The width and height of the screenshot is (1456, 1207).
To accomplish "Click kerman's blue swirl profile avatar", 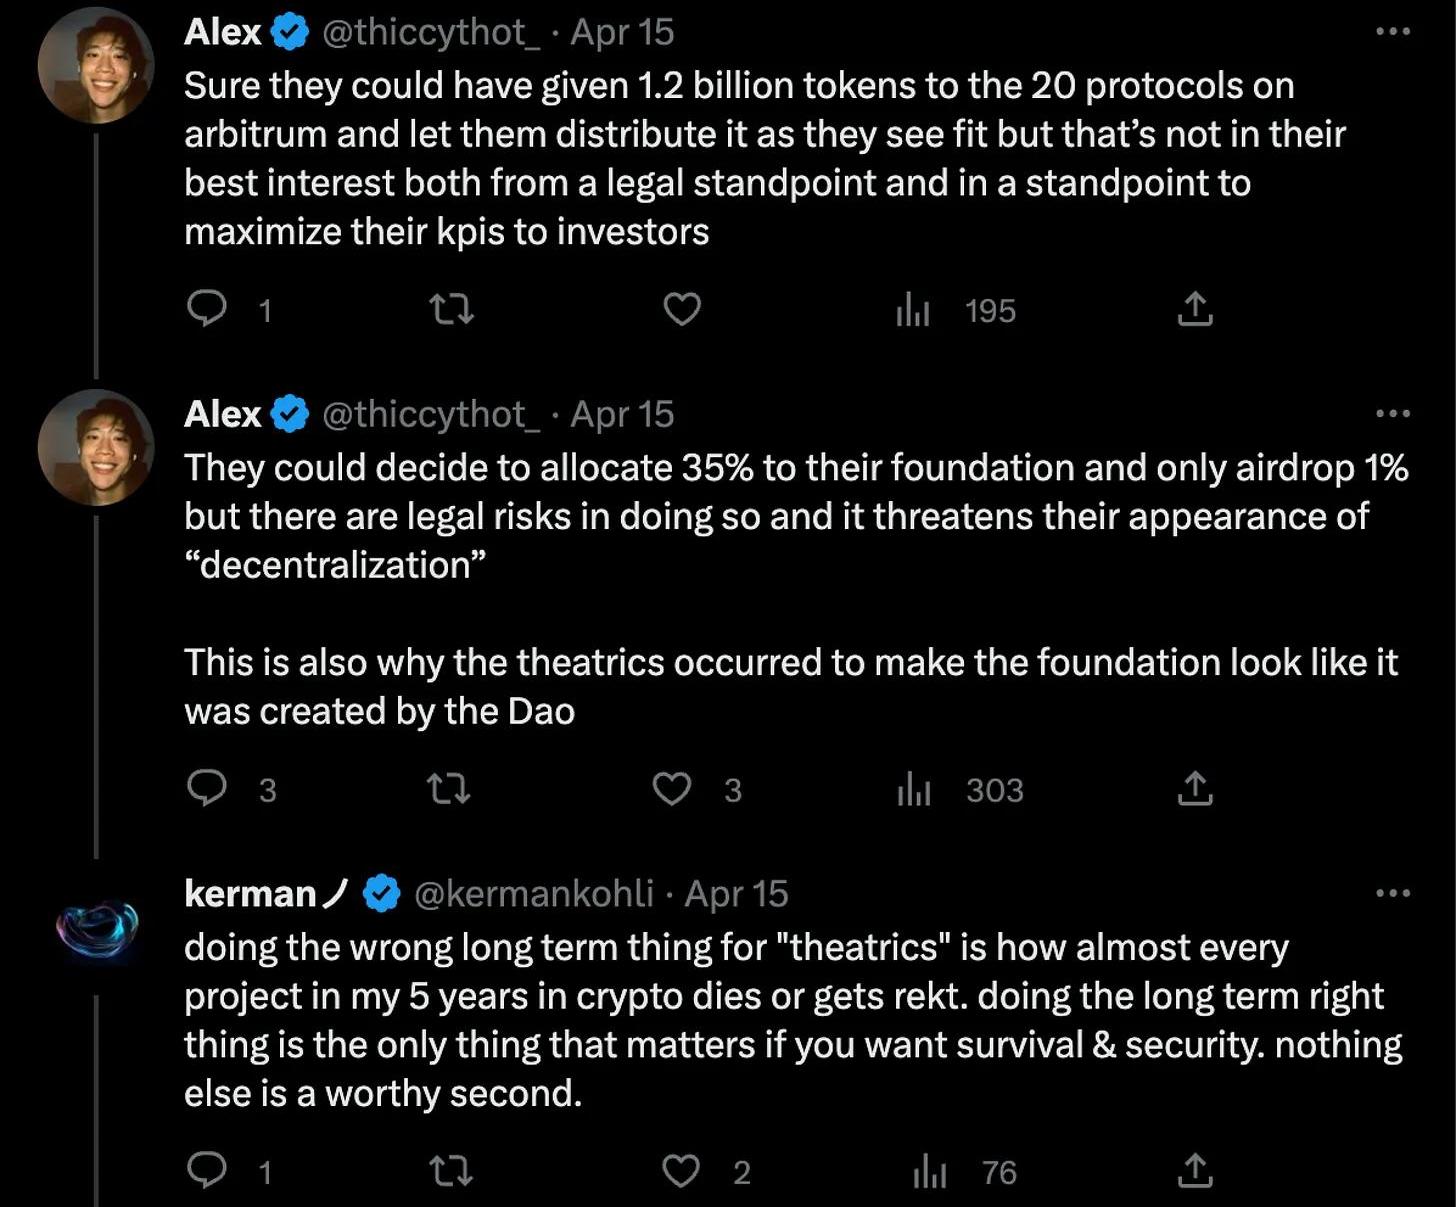I will (97, 928).
